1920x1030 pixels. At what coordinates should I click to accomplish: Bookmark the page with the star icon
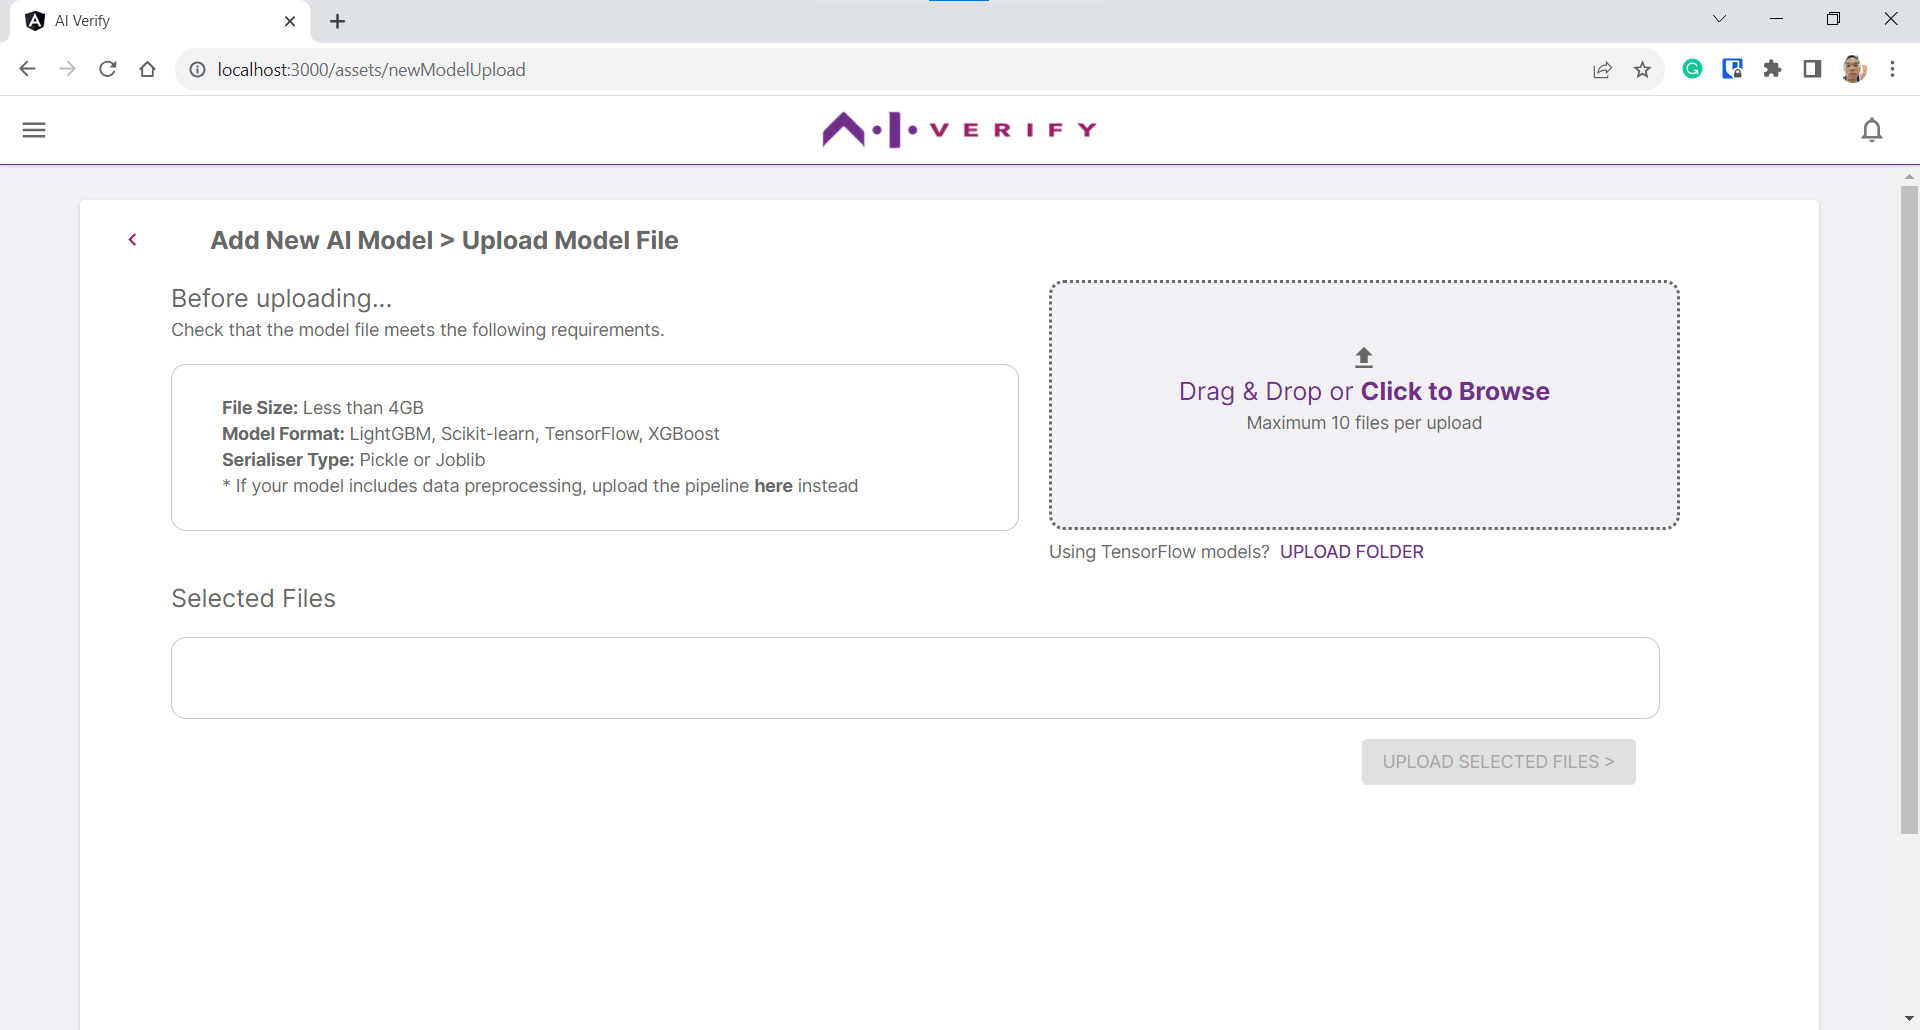1642,69
